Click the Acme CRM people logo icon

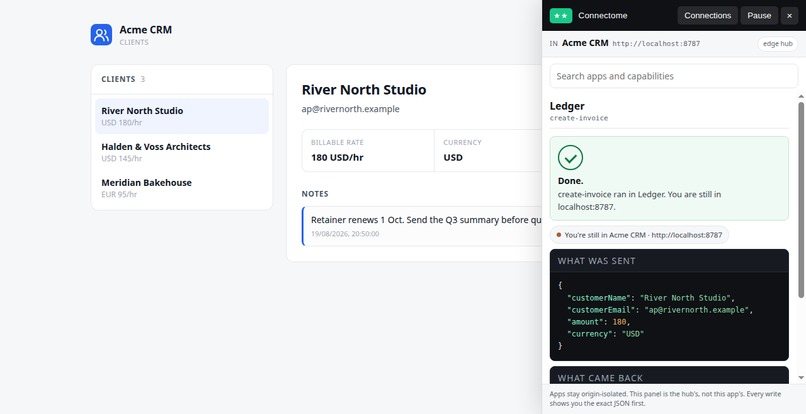pyautogui.click(x=101, y=34)
